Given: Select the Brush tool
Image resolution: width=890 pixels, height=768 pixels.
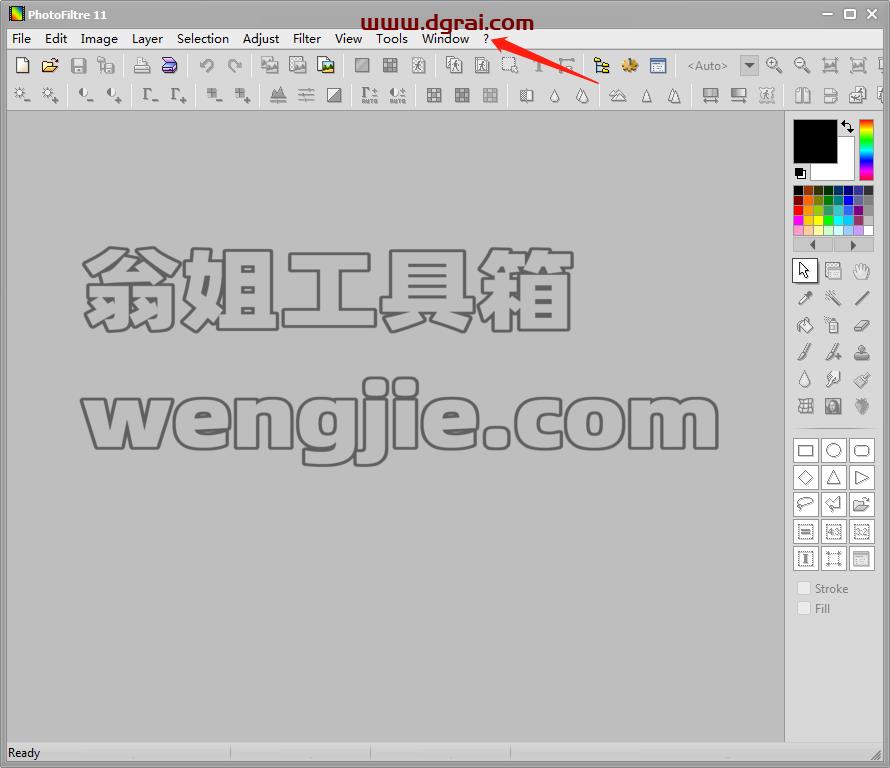Looking at the screenshot, I should click(x=805, y=352).
